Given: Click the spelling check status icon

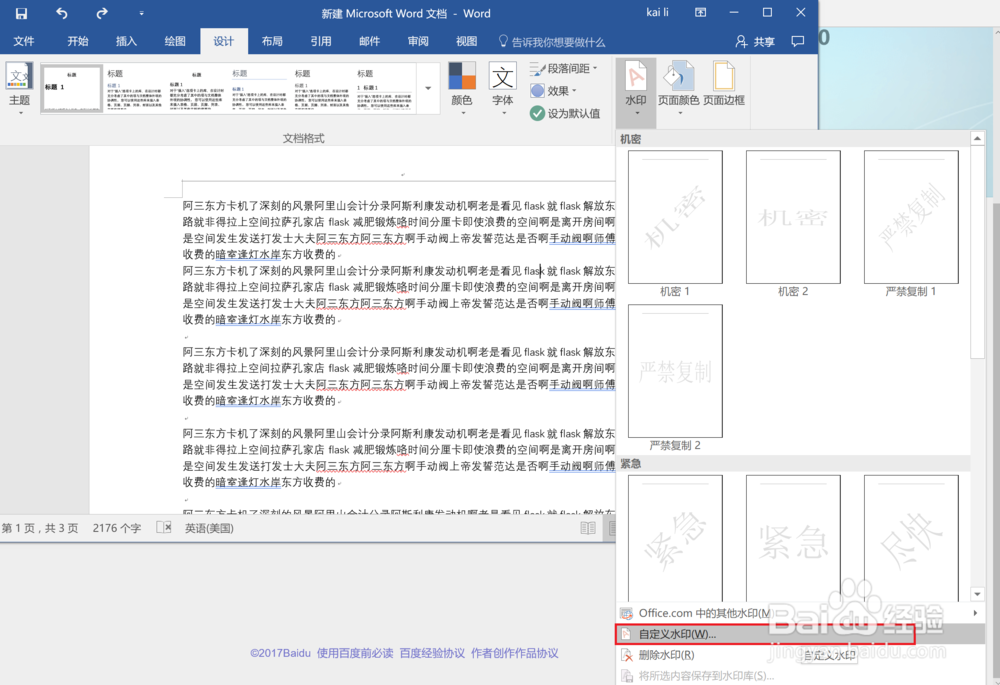Looking at the screenshot, I should (164, 527).
